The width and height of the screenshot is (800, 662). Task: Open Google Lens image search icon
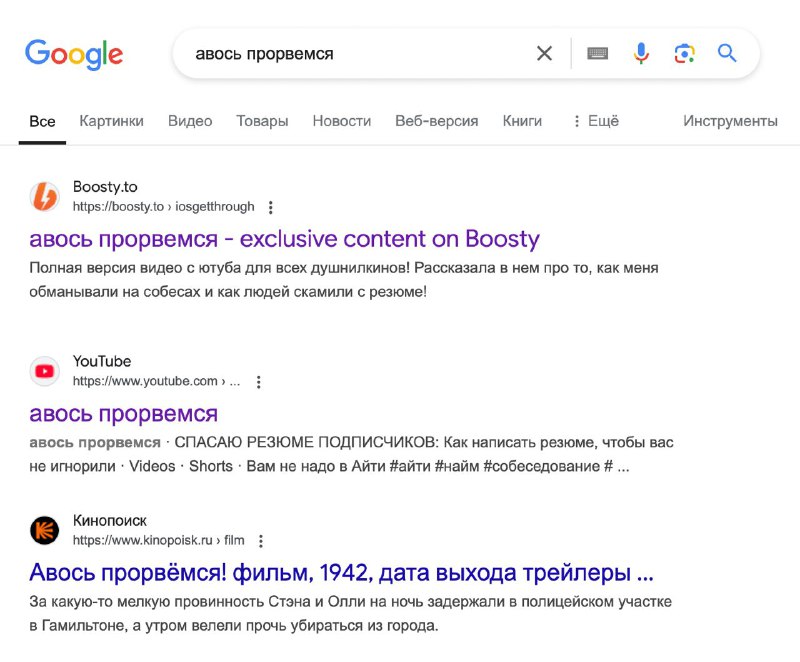pos(684,53)
